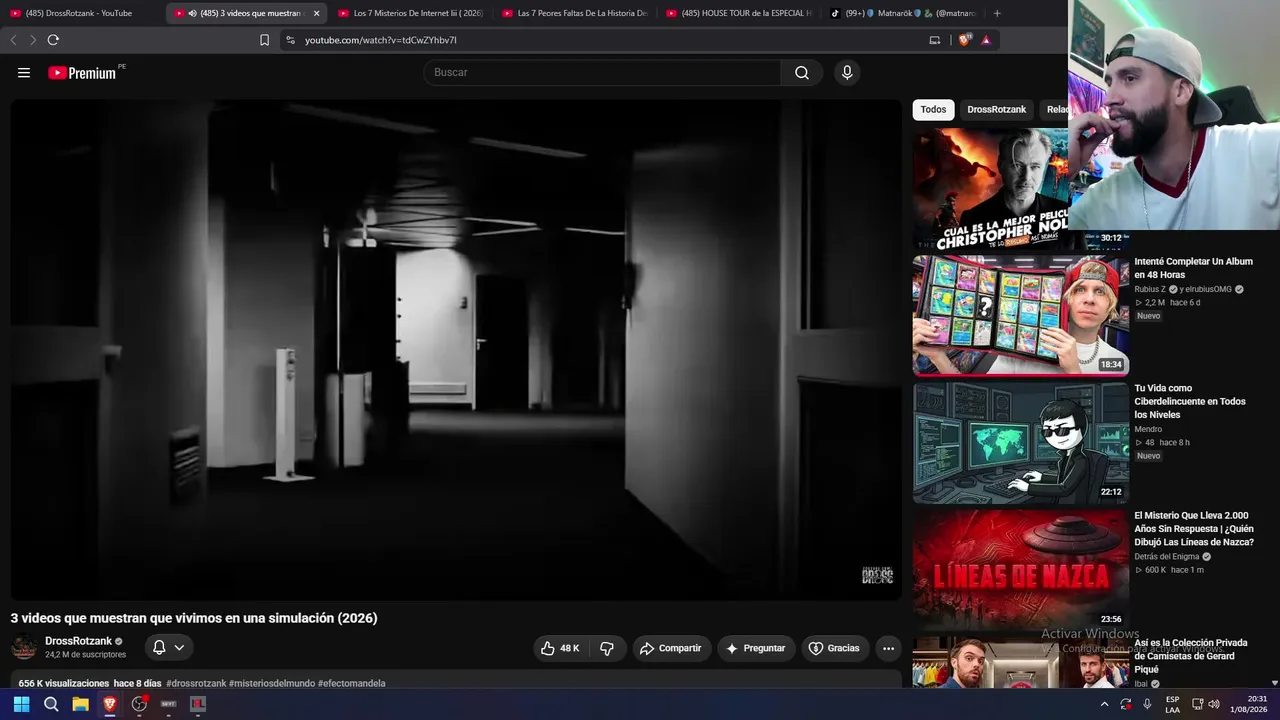
Task: Switch to the HOUSE TOUR tab
Action: (x=737, y=13)
